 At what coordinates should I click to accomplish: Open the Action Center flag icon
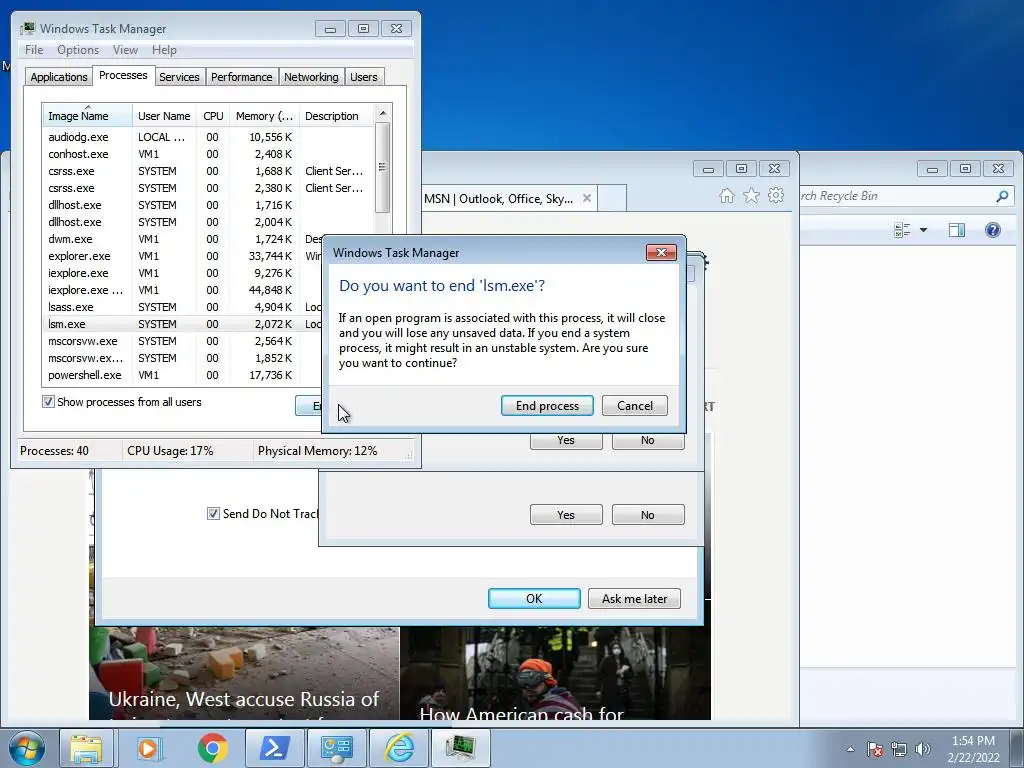(875, 749)
